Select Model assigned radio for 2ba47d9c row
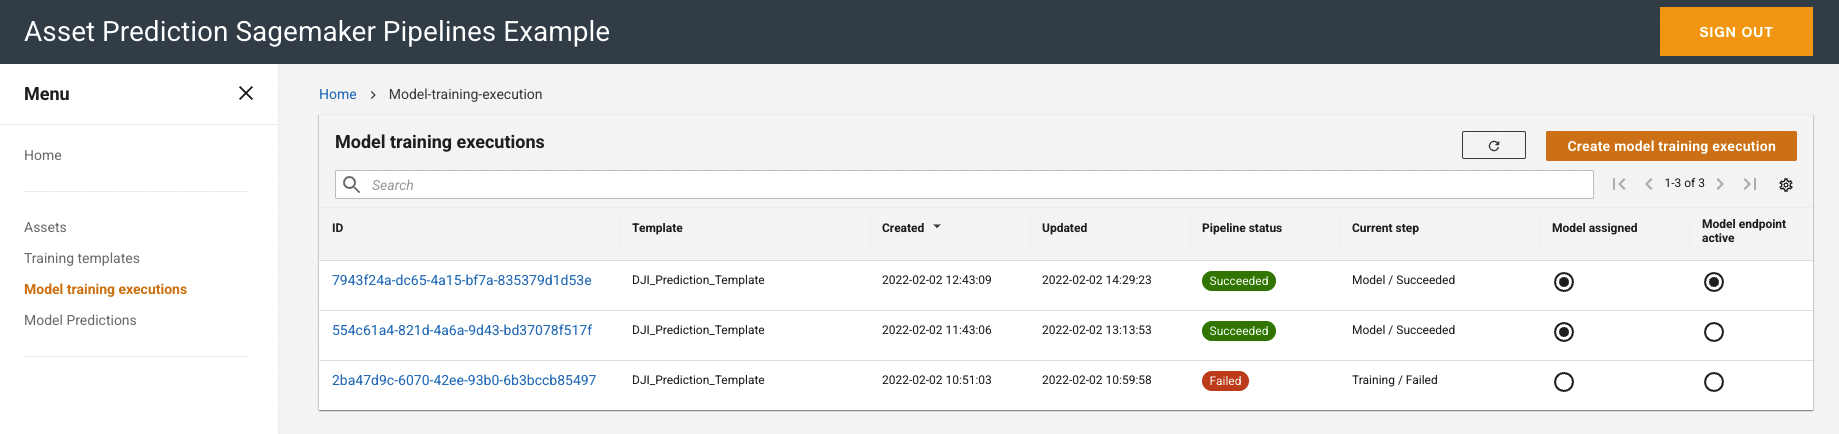The width and height of the screenshot is (1839, 434). pyautogui.click(x=1564, y=382)
